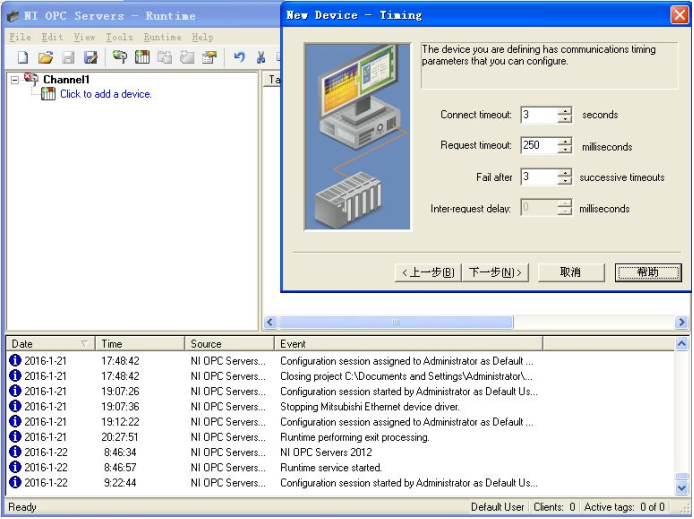
Task: Click the Help (帮助) button
Action: click(x=648, y=272)
